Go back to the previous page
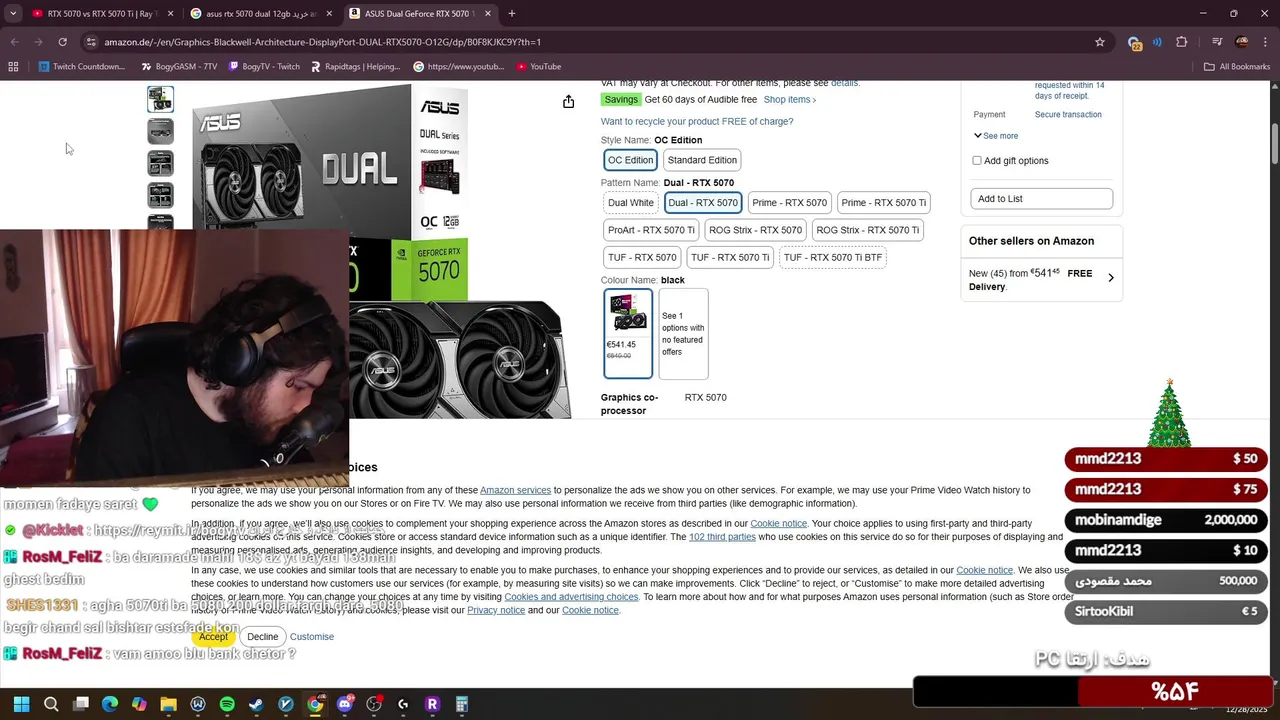Viewport: 1280px width, 720px height. pos(14,42)
